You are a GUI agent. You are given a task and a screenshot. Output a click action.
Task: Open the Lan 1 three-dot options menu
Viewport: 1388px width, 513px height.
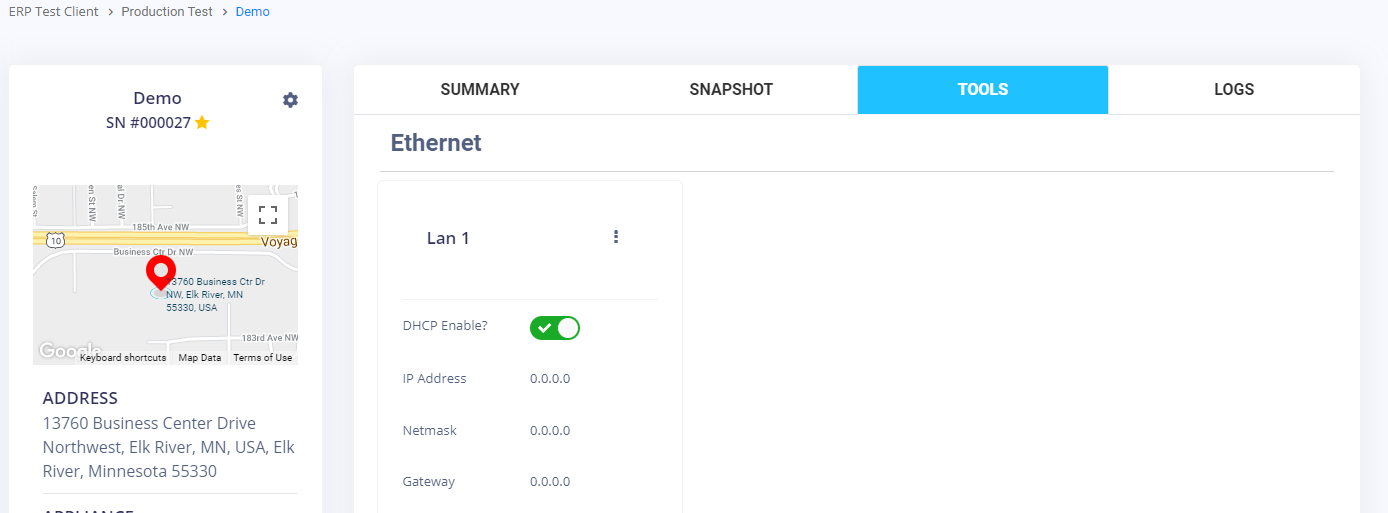(616, 237)
